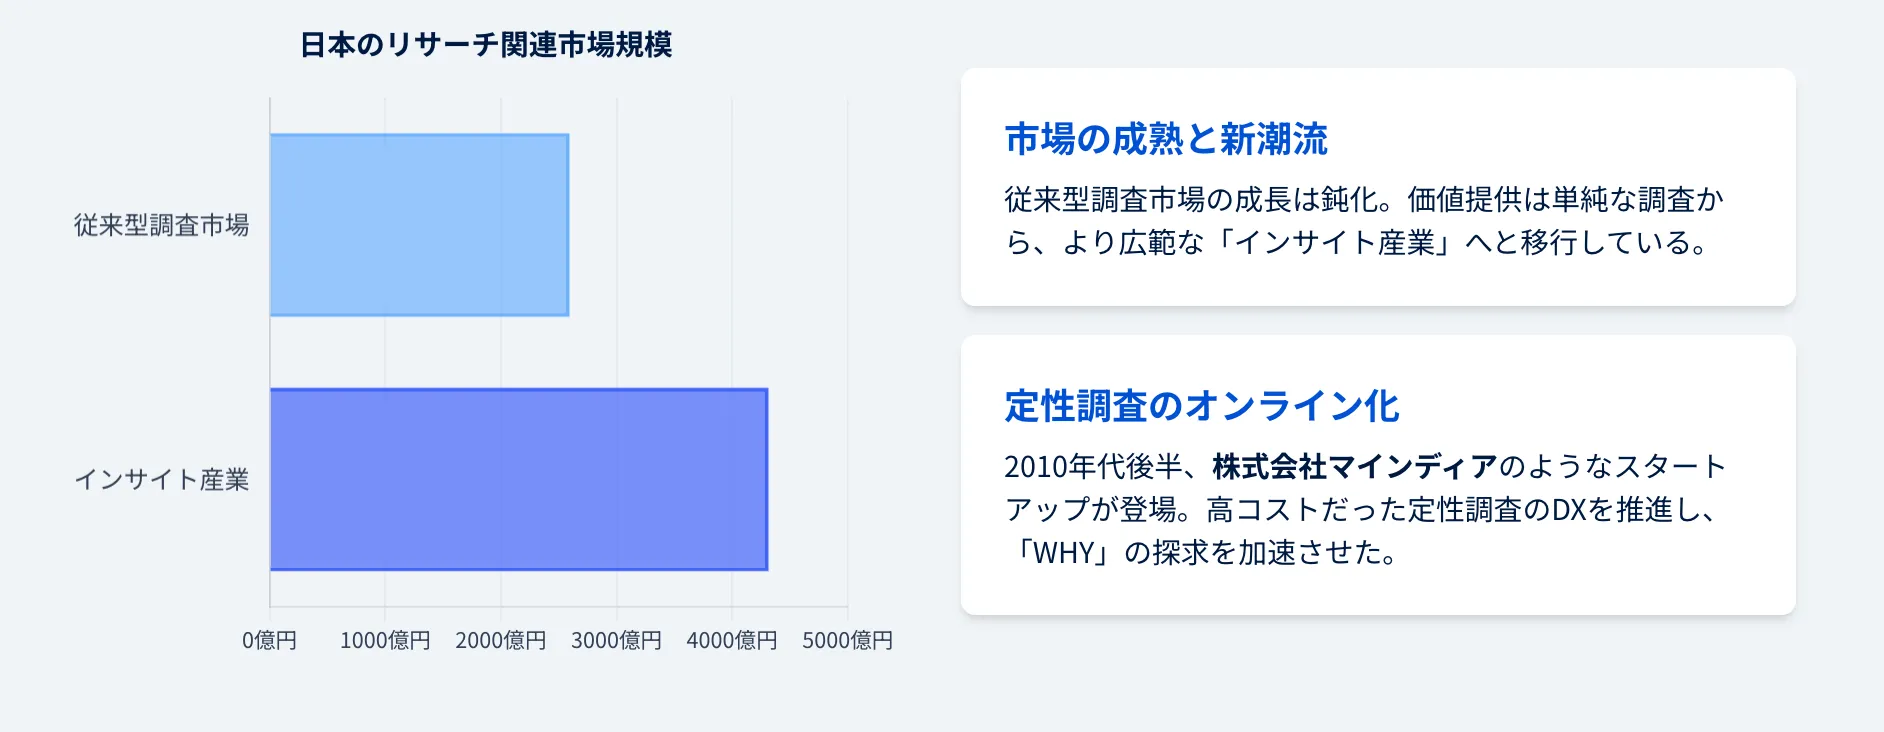
Task: Select the 従来型調査市場 axis label
Action: (161, 226)
